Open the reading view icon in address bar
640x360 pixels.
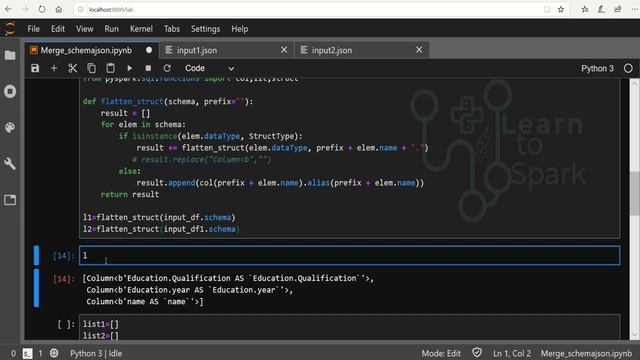[x=547, y=9]
